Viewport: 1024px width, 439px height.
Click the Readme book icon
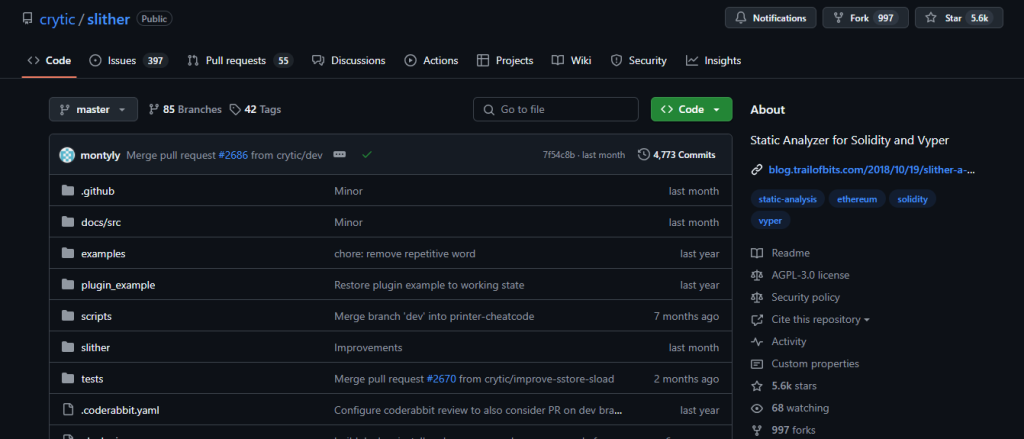pos(757,253)
